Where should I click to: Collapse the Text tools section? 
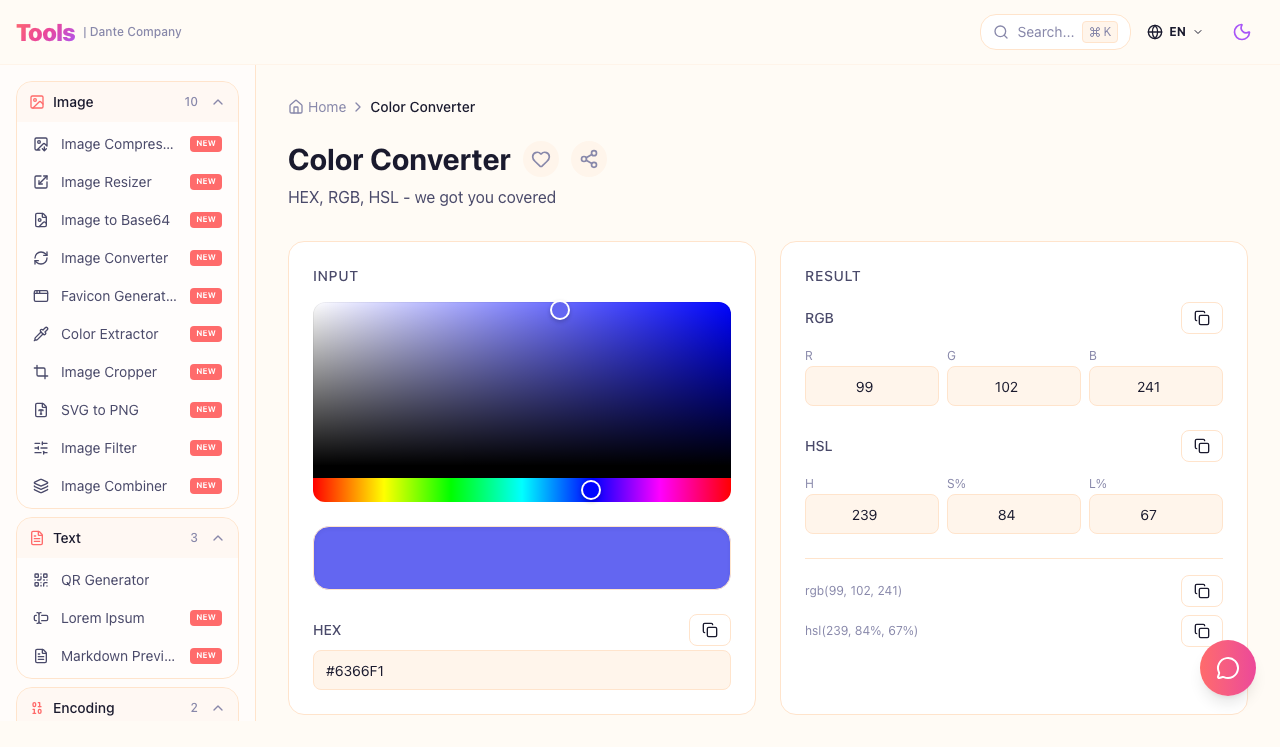(218, 538)
